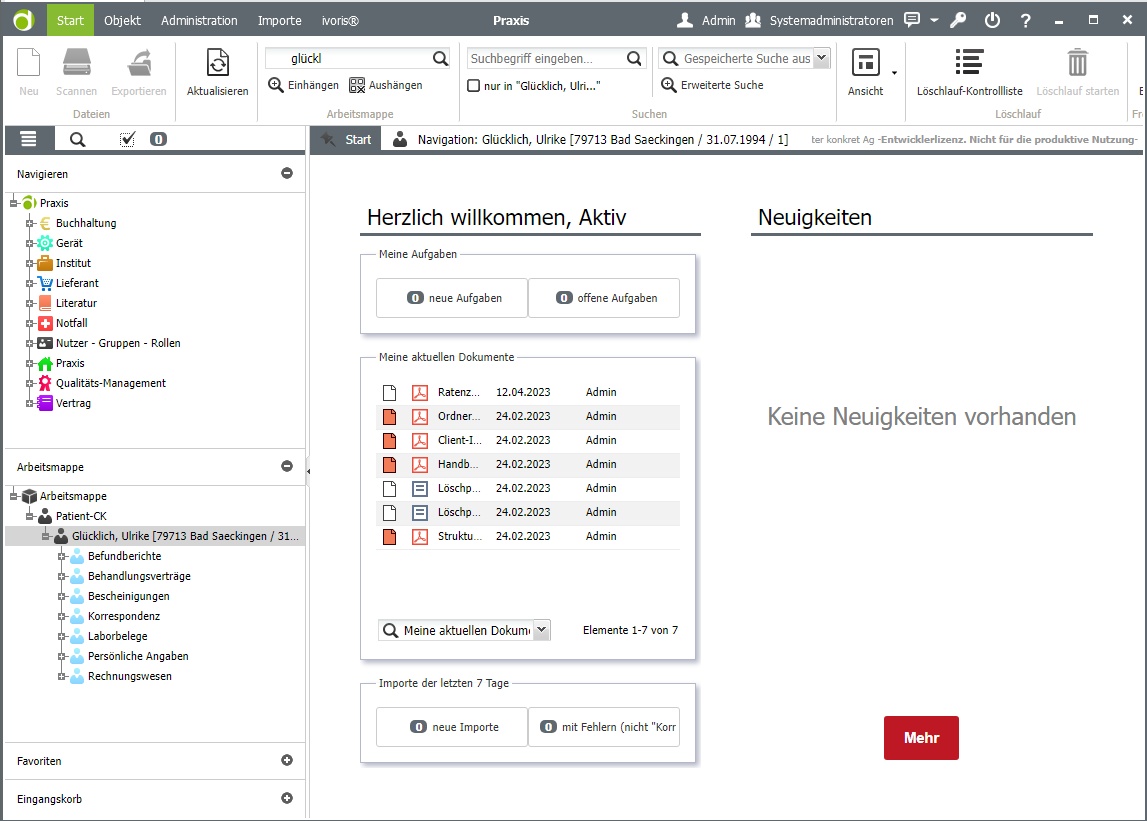Select the Laborbelege folder in Arbeitsmappe
Viewport: 1147px width, 821px height.
117,636
